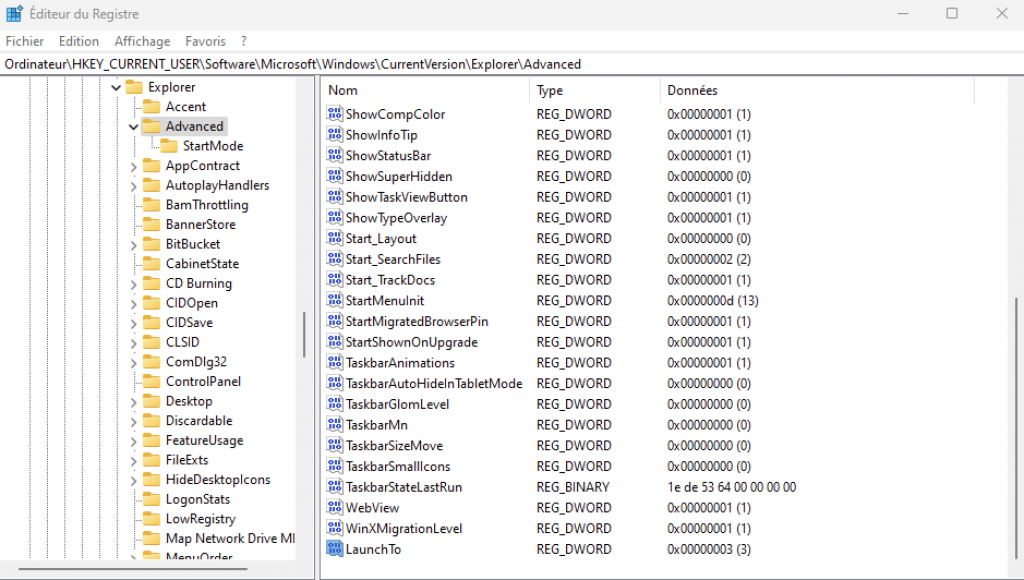Screen dimensions: 1024x580
Task: Click the ControlPanel folder icon
Action: point(152,381)
